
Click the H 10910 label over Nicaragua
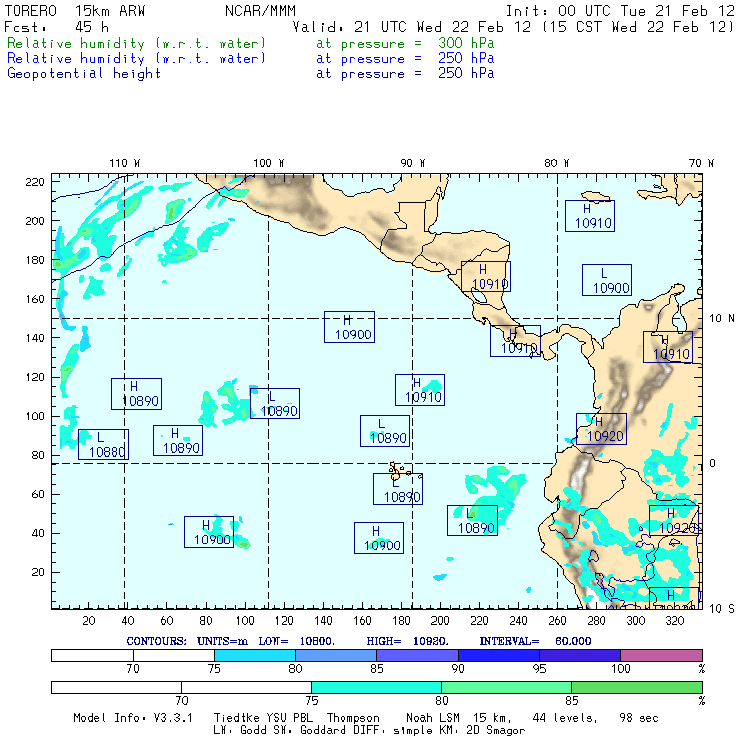[486, 277]
